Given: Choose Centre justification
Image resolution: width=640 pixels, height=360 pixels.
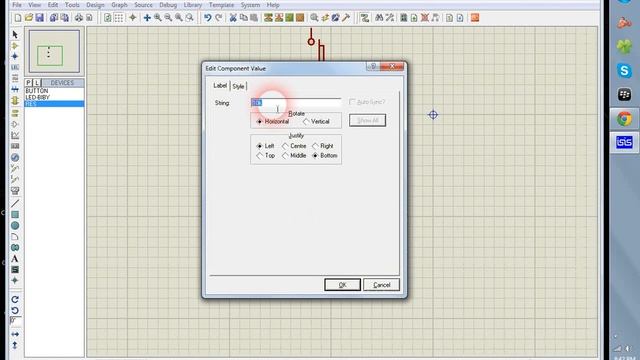Looking at the screenshot, I should click(294, 146).
